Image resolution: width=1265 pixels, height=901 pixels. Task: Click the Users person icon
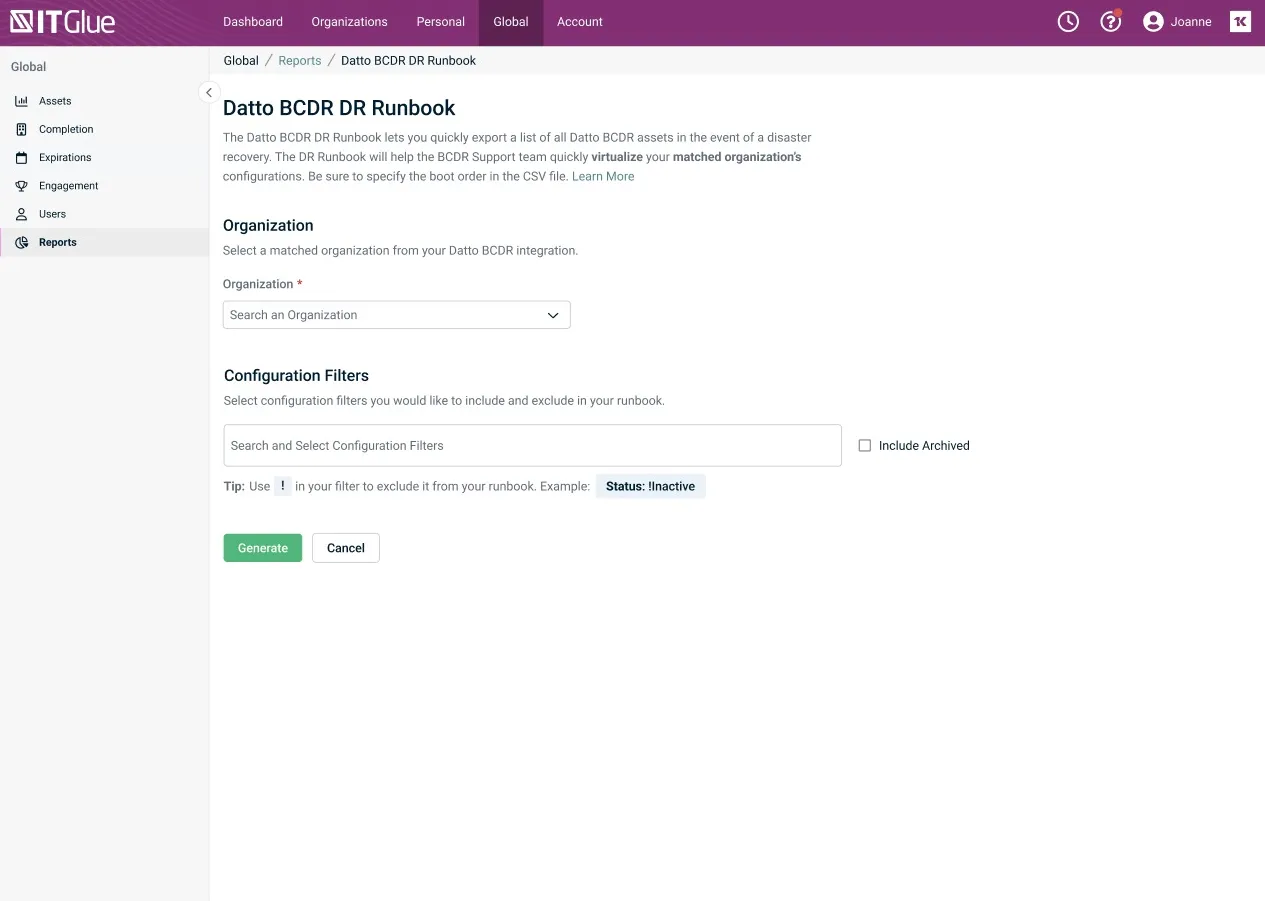[x=21, y=214]
